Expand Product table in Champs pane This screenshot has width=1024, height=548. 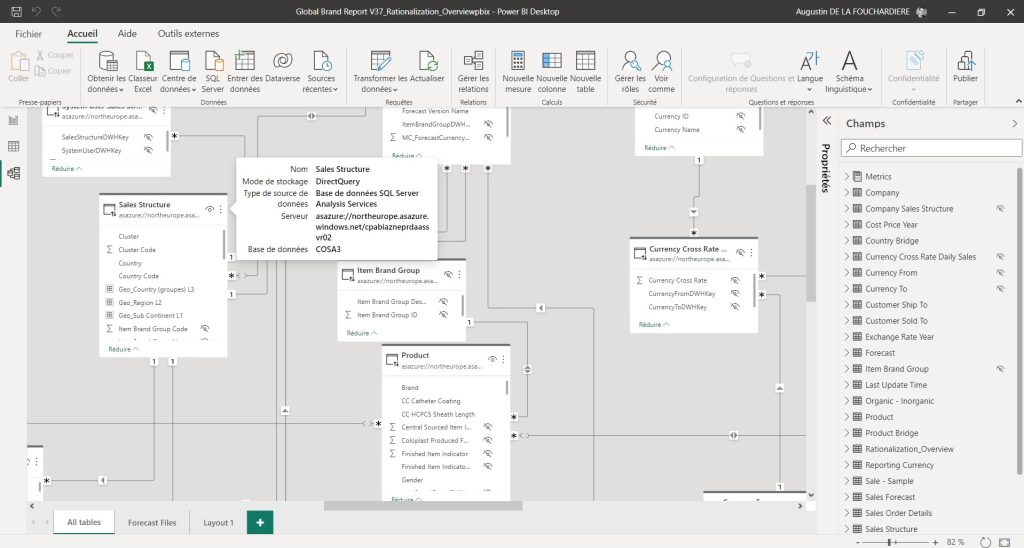coord(847,417)
